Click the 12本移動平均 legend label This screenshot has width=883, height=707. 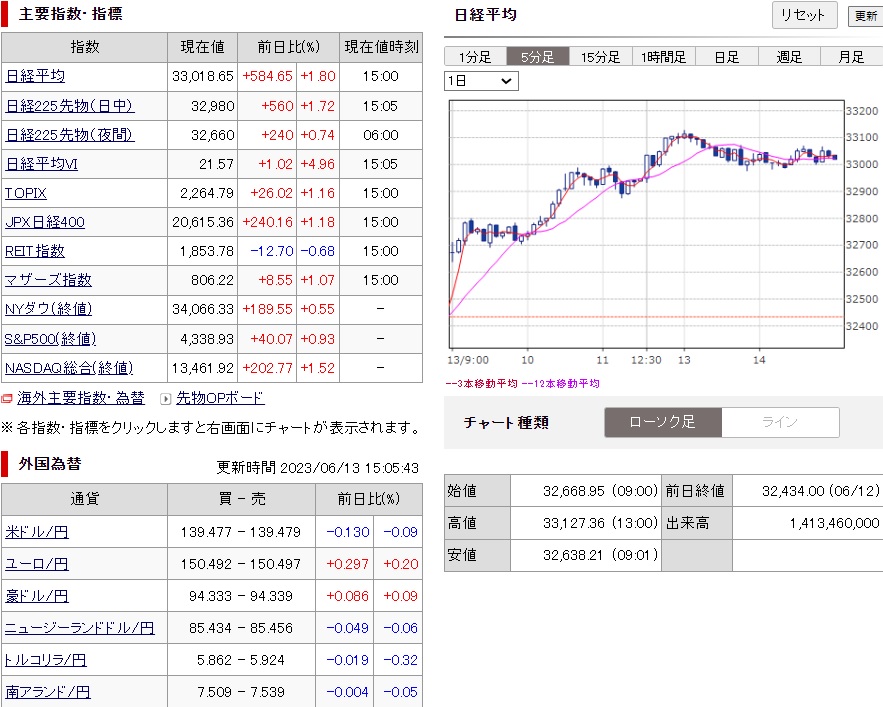coord(561,384)
